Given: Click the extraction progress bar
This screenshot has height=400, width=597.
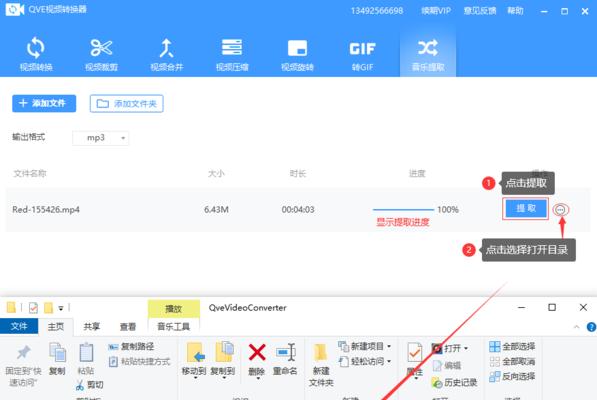Looking at the screenshot, I should pos(403,209).
